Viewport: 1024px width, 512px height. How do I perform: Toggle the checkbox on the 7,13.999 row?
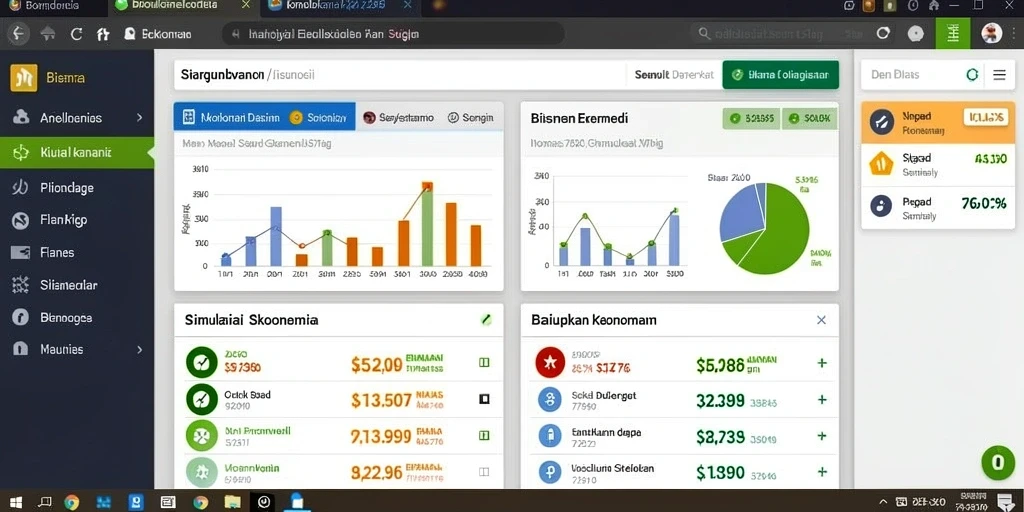coord(484,435)
